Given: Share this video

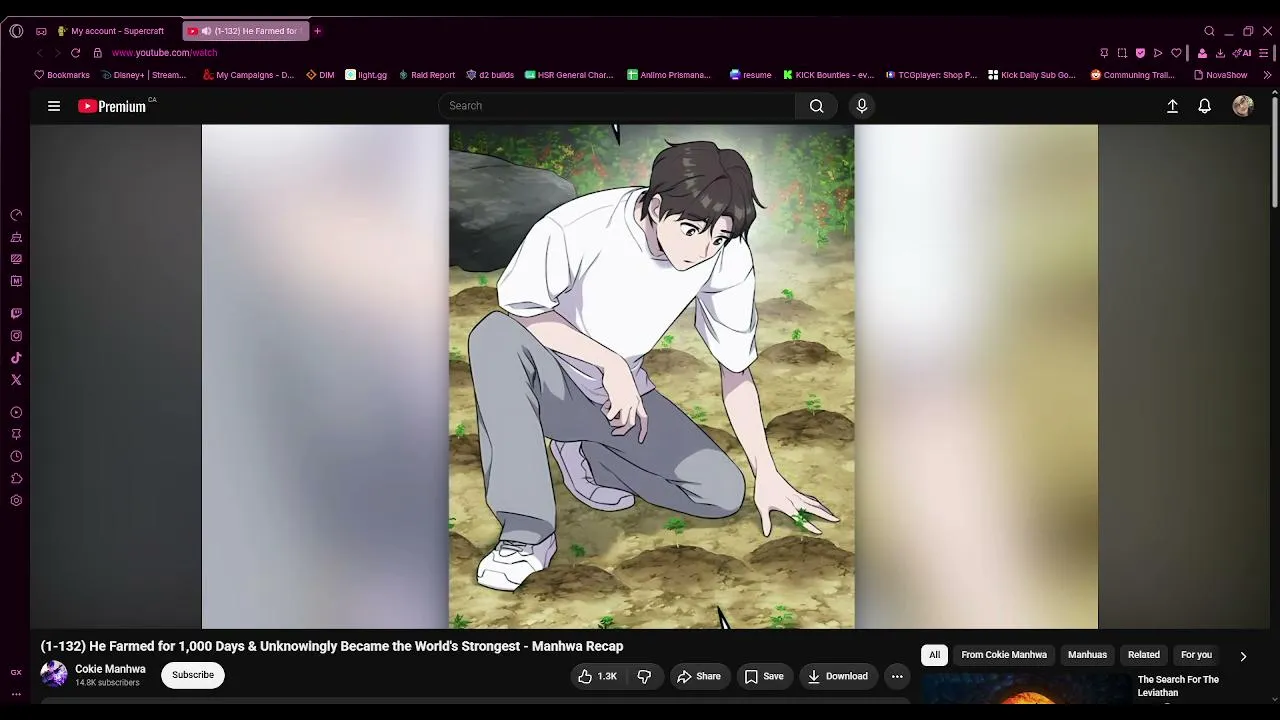Looking at the screenshot, I should tap(699, 677).
